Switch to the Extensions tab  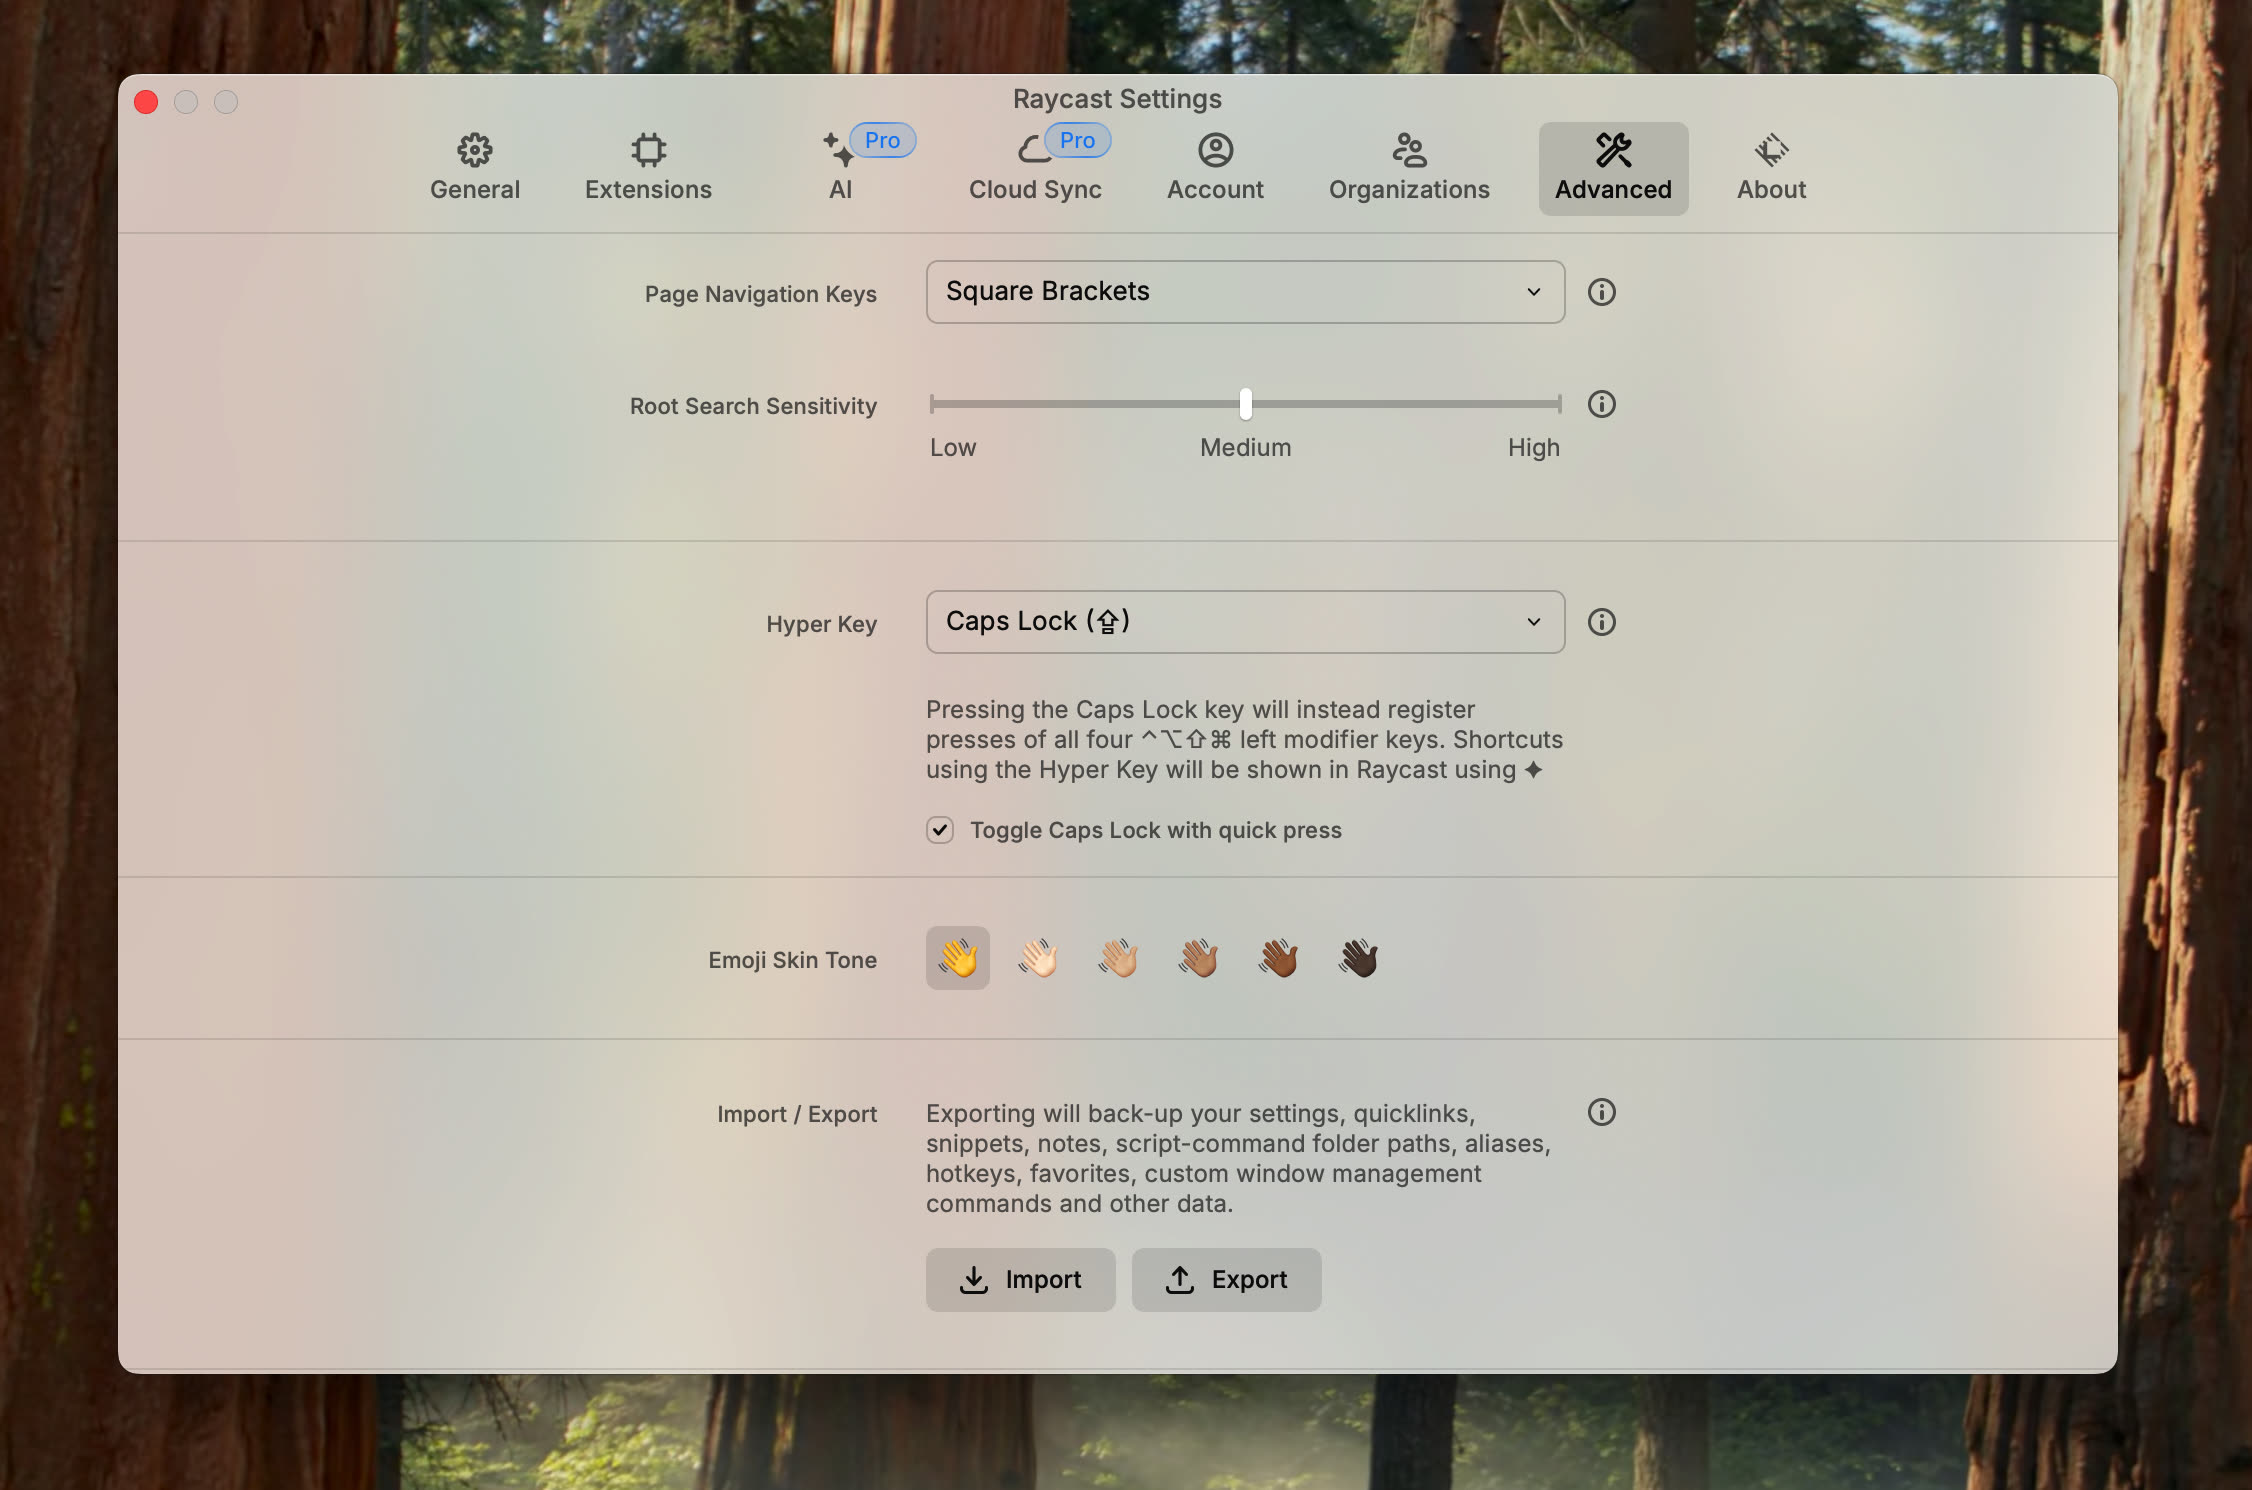click(648, 168)
